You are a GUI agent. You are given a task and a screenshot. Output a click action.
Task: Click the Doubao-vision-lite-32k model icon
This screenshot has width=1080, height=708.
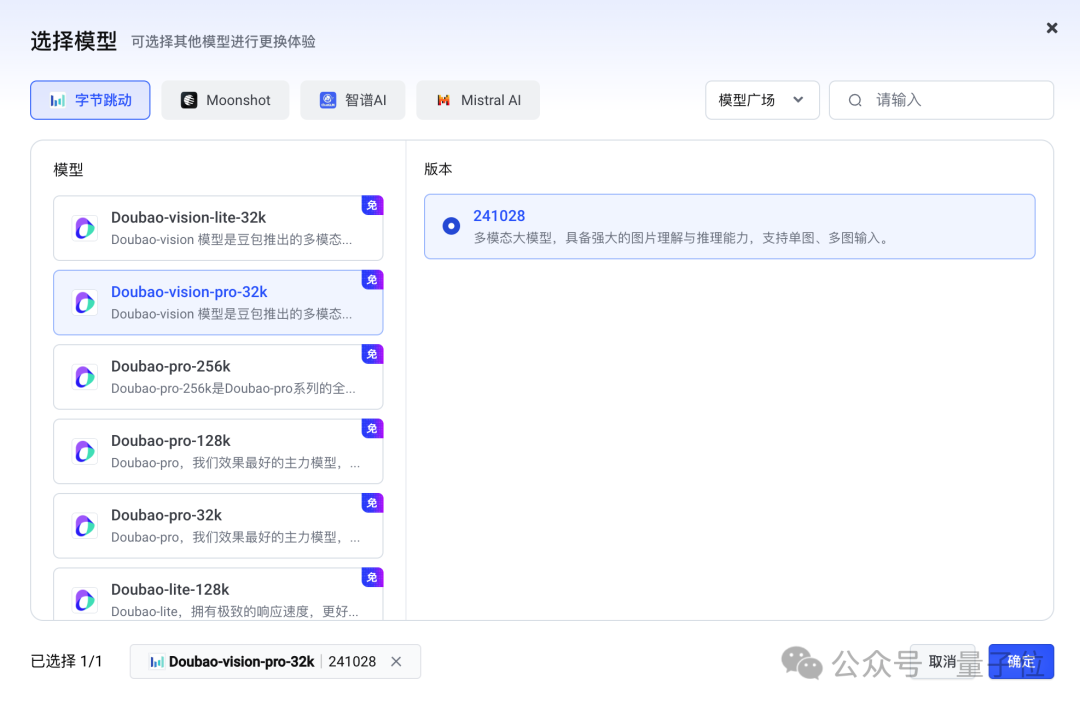85,228
